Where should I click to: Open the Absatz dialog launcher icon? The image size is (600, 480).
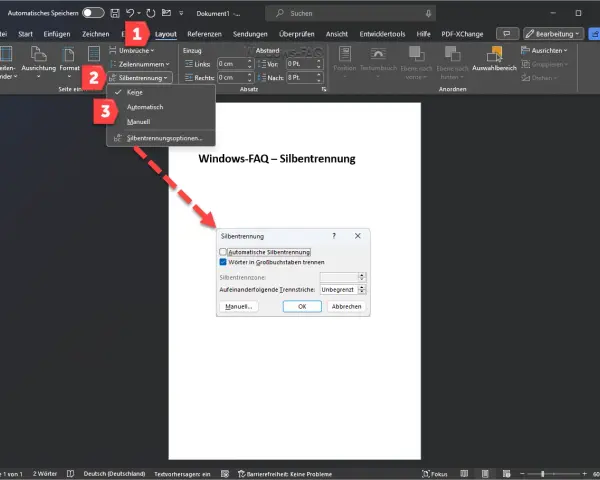tap(324, 90)
